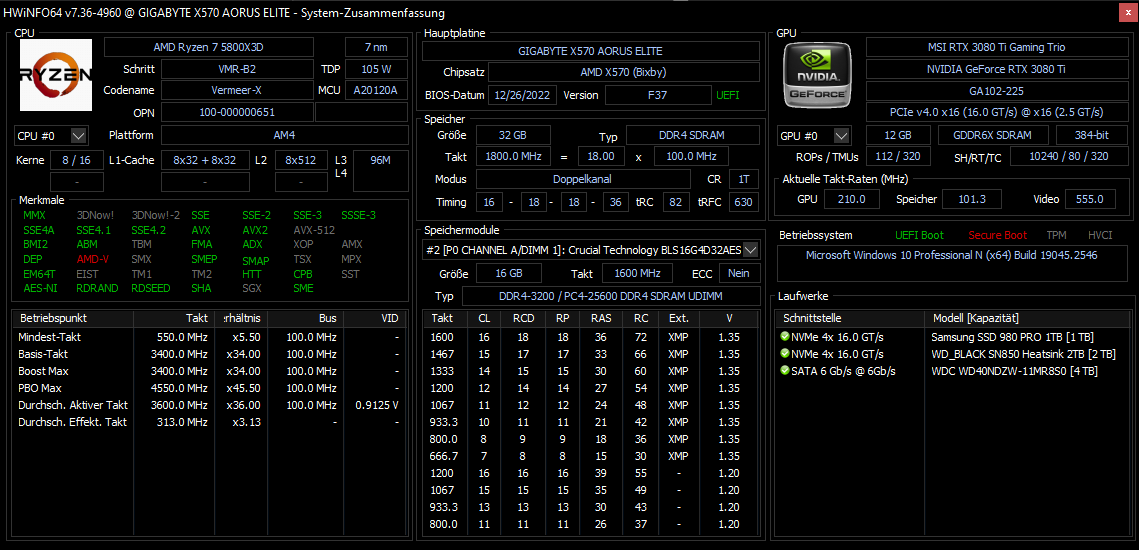Click the 0.9125 V VID value
This screenshot has height=550, width=1139.
click(377, 405)
